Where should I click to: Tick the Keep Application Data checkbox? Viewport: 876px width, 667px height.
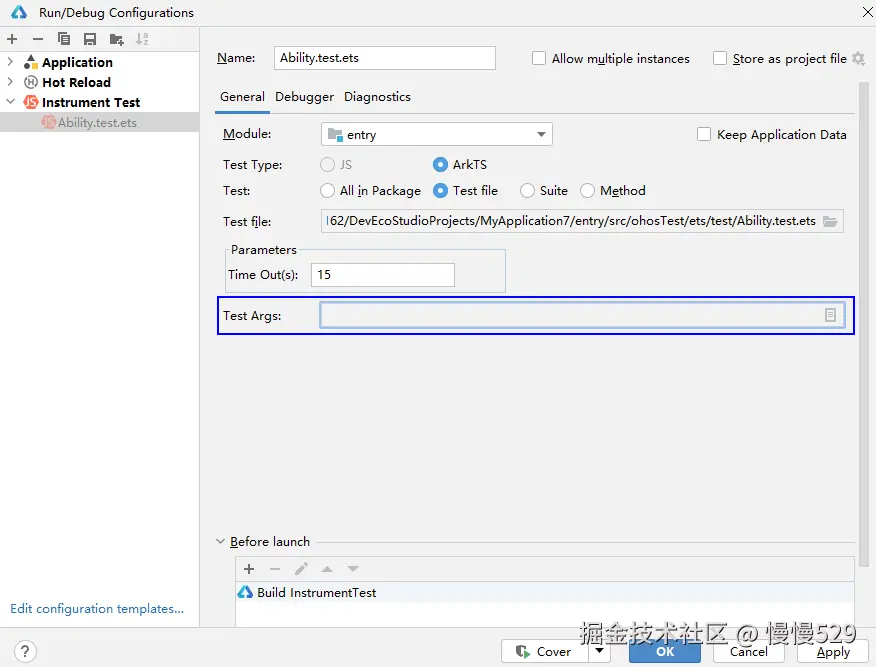[704, 135]
